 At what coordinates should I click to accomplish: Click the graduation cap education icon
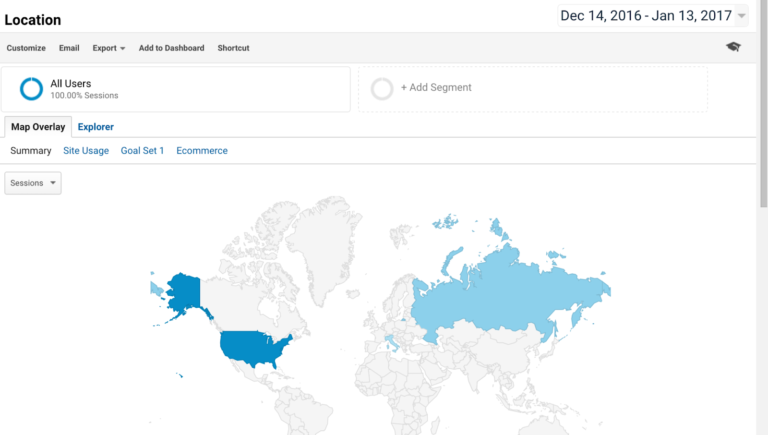(x=733, y=47)
